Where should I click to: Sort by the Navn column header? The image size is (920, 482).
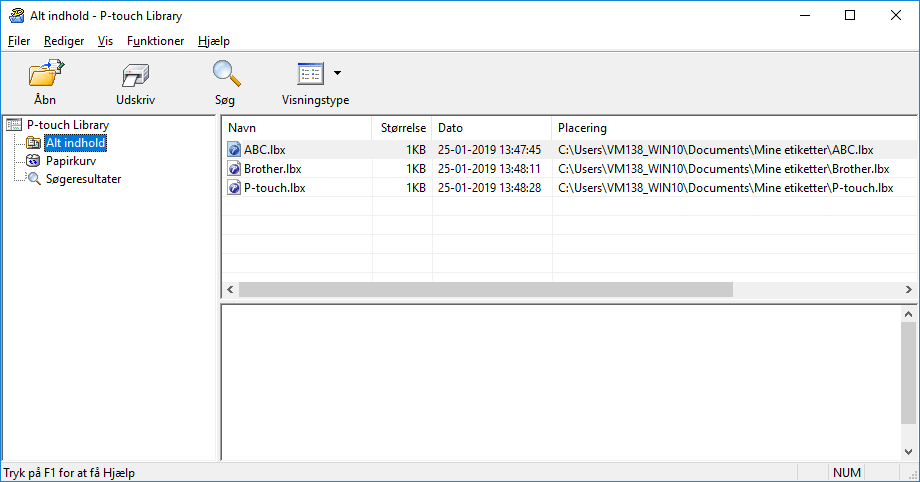point(296,128)
